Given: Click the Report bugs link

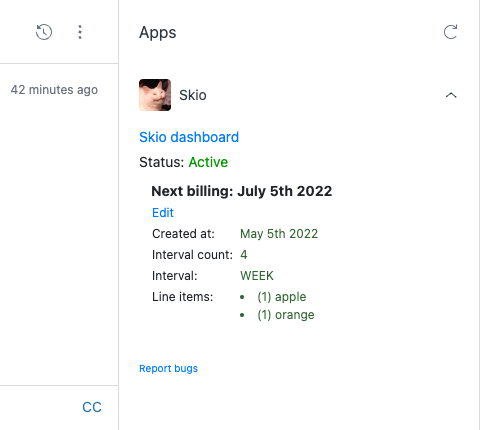Looking at the screenshot, I should [x=168, y=368].
